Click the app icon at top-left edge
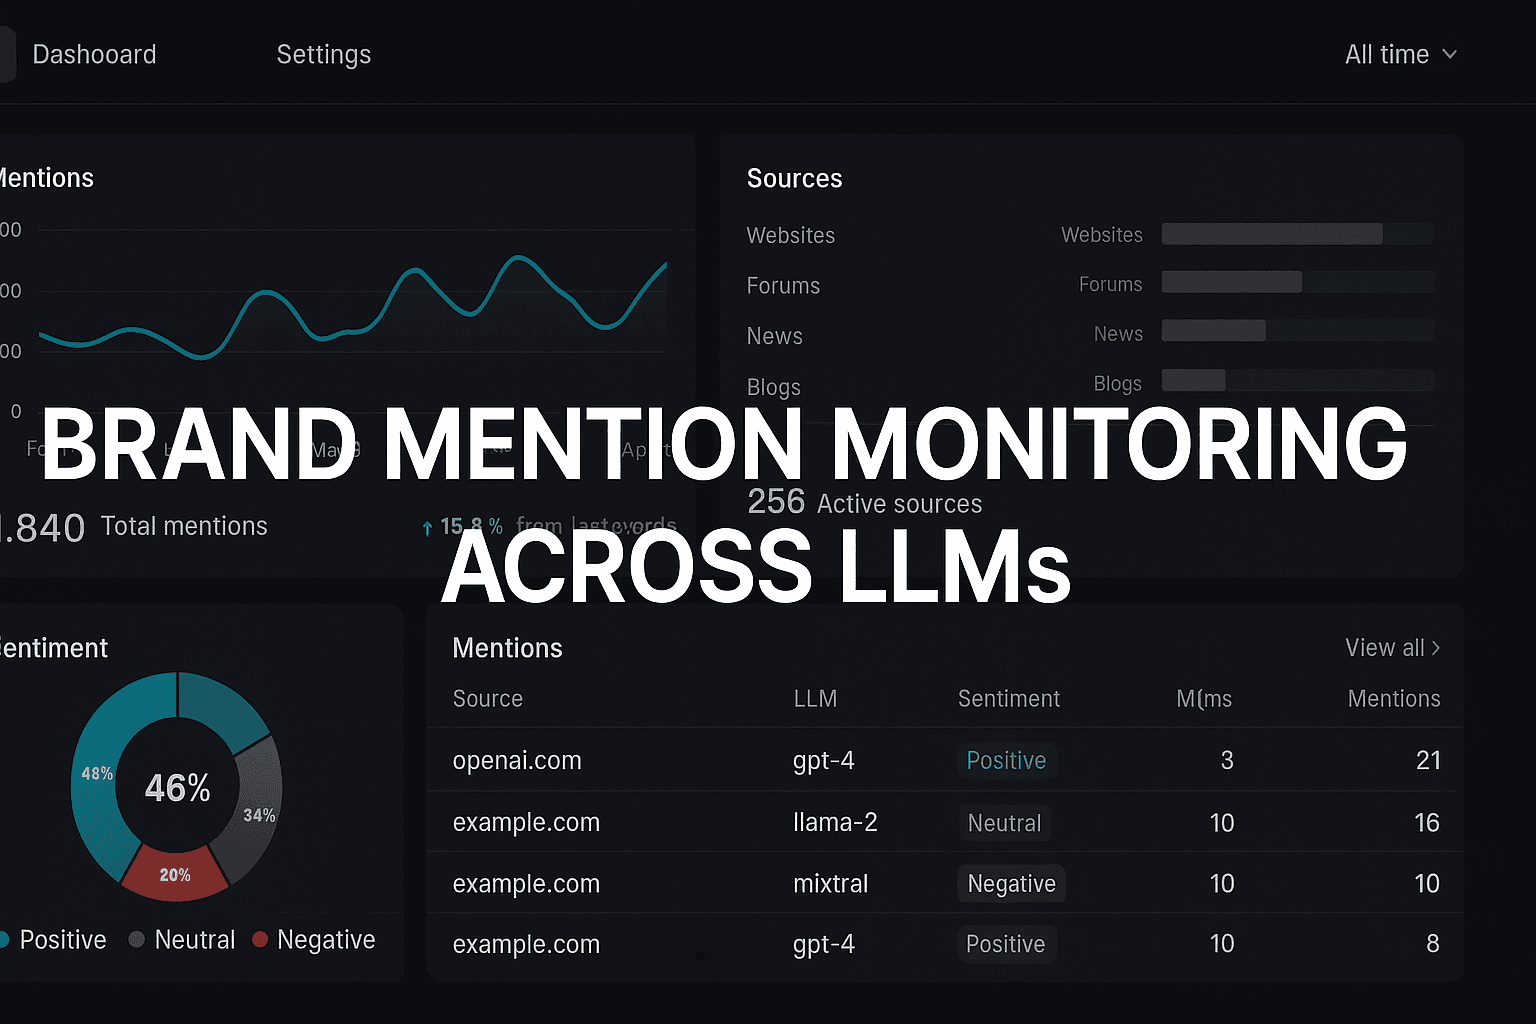1536x1024 pixels. pos(5,54)
